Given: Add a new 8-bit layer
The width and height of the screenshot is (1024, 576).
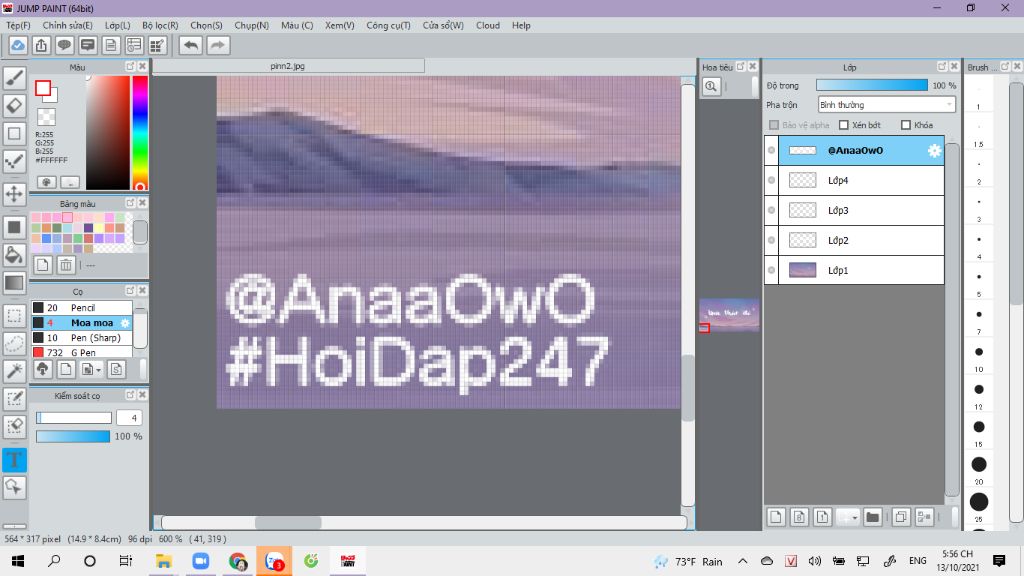Looking at the screenshot, I should (x=799, y=517).
